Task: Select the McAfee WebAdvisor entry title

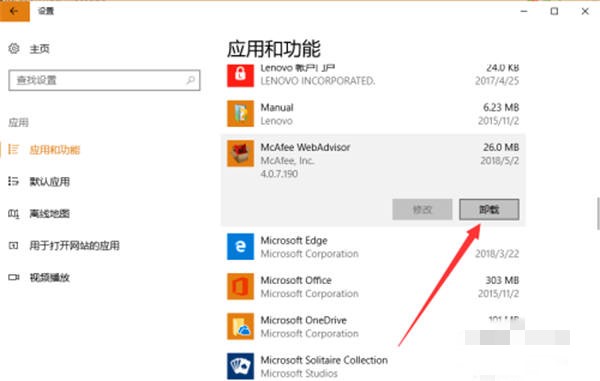Action: pos(305,147)
